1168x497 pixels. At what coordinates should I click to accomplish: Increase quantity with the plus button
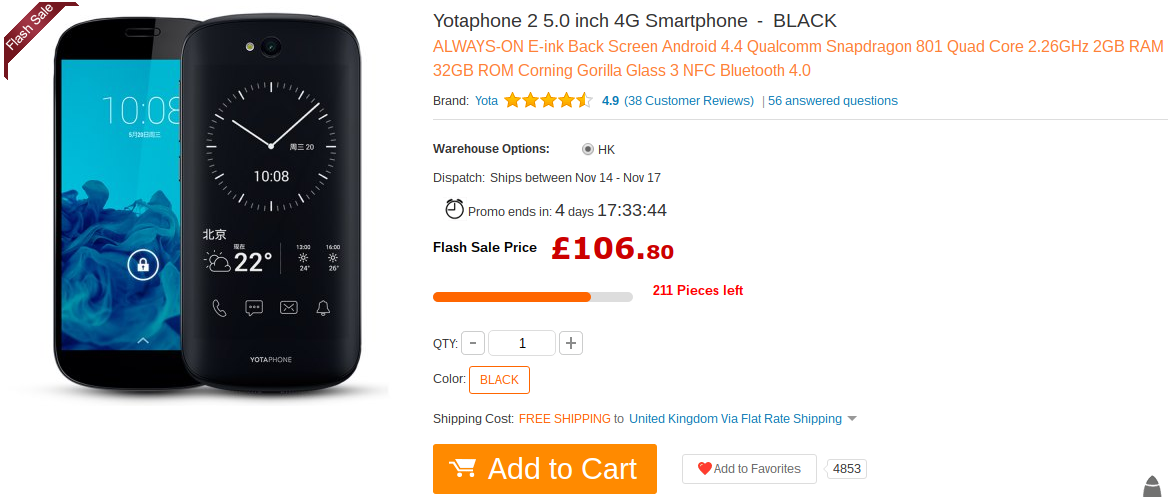pyautogui.click(x=571, y=343)
